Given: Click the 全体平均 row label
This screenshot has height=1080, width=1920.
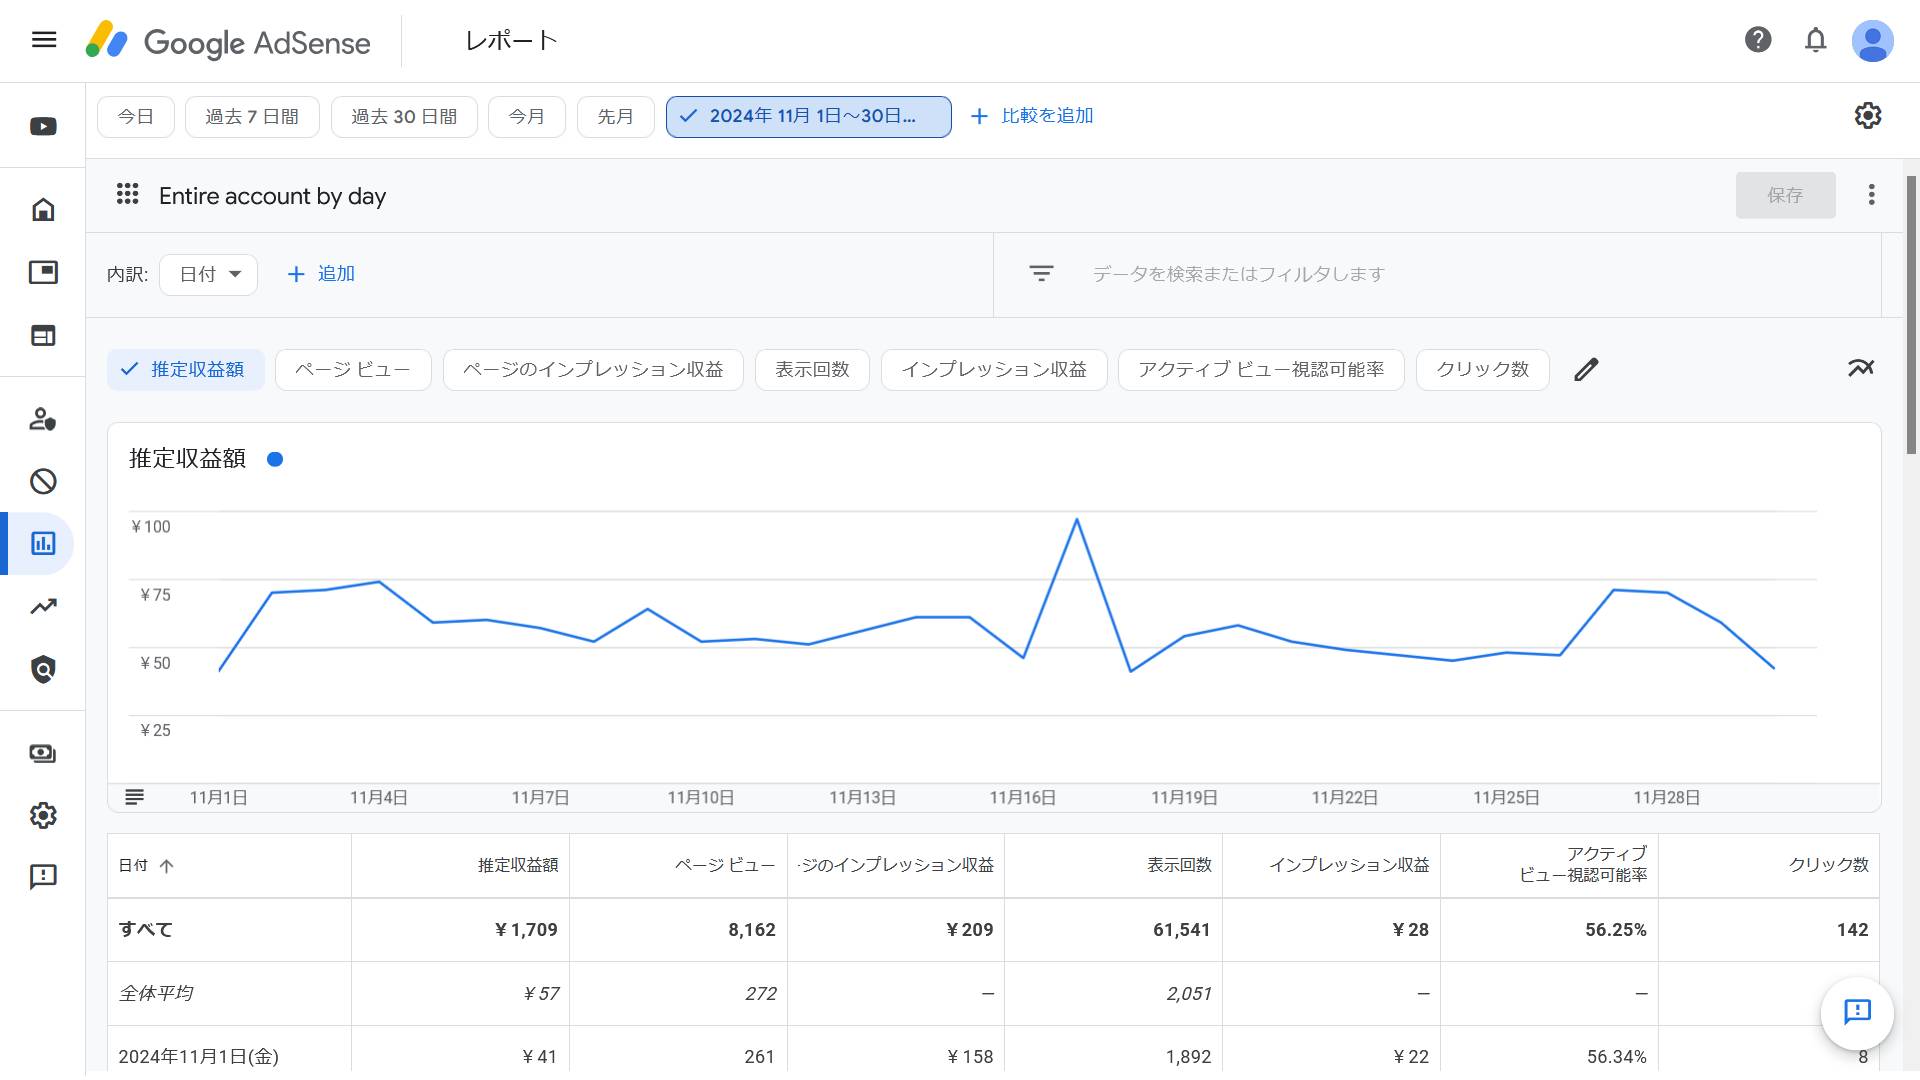Looking at the screenshot, I should (x=155, y=994).
